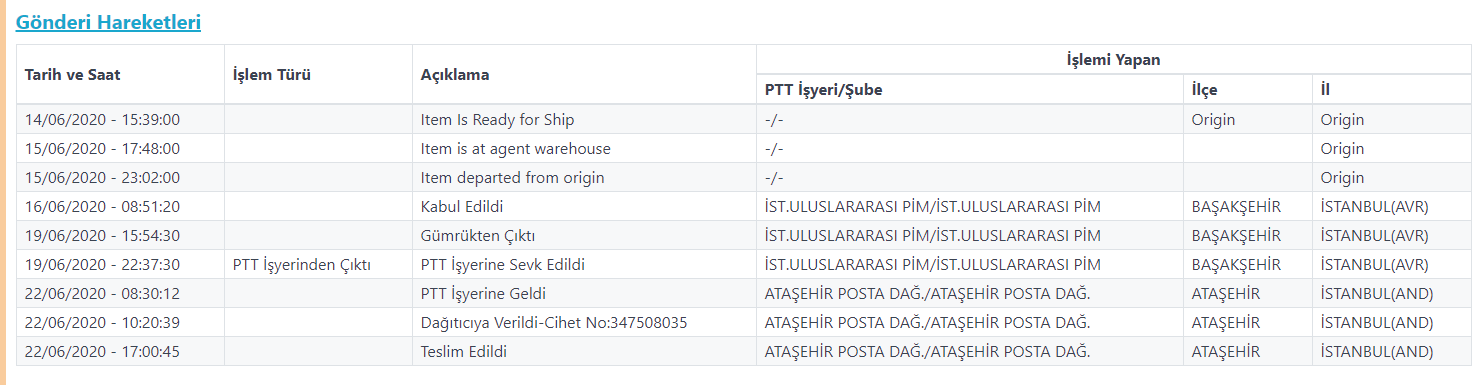1484x385 pixels.
Task: Click the Tarih ve Saat column header
Action: (x=120, y=74)
